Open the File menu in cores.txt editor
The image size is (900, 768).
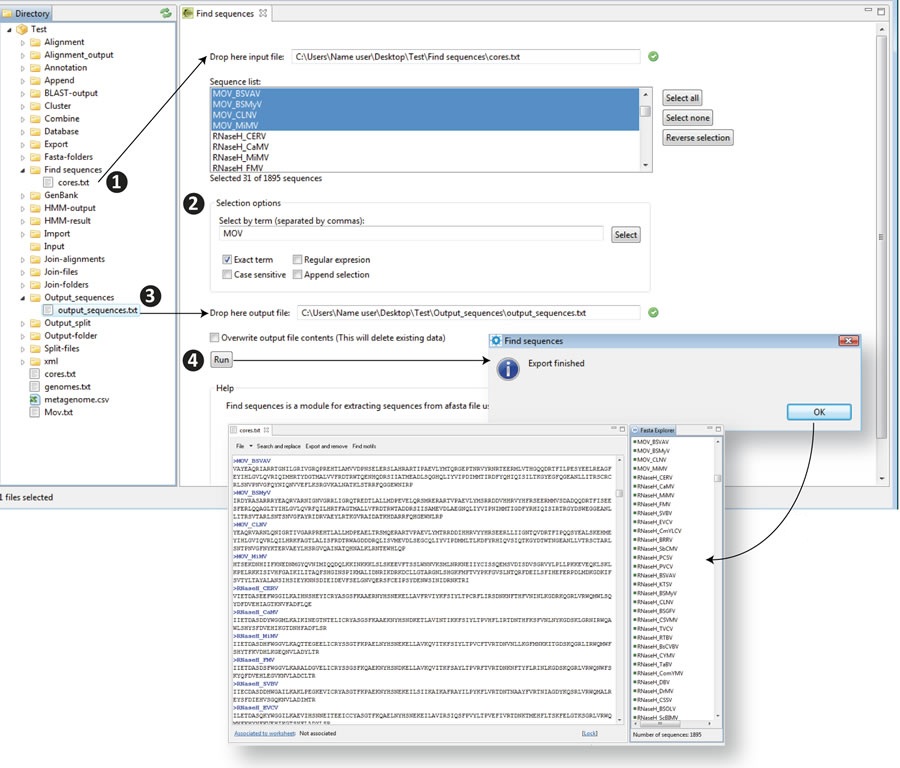(x=240, y=445)
